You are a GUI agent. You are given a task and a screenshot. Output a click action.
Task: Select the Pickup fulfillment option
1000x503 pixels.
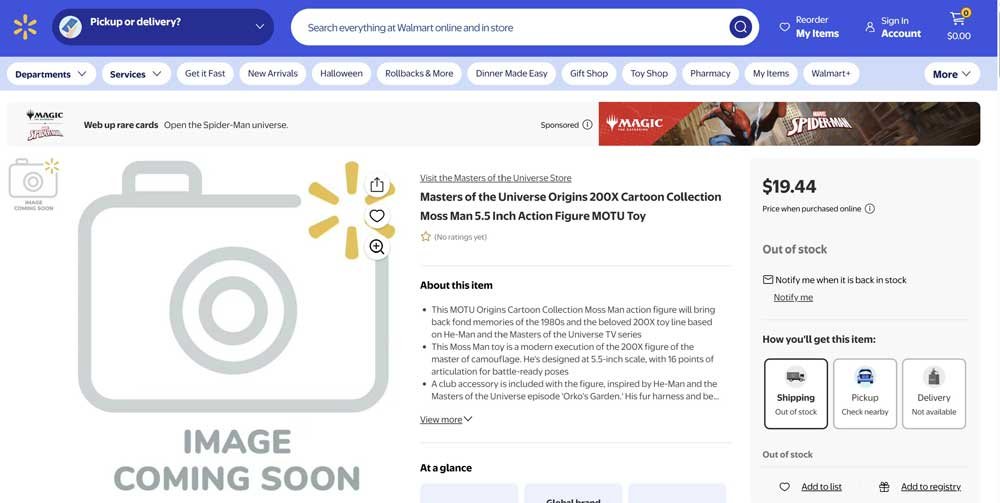click(x=864, y=393)
